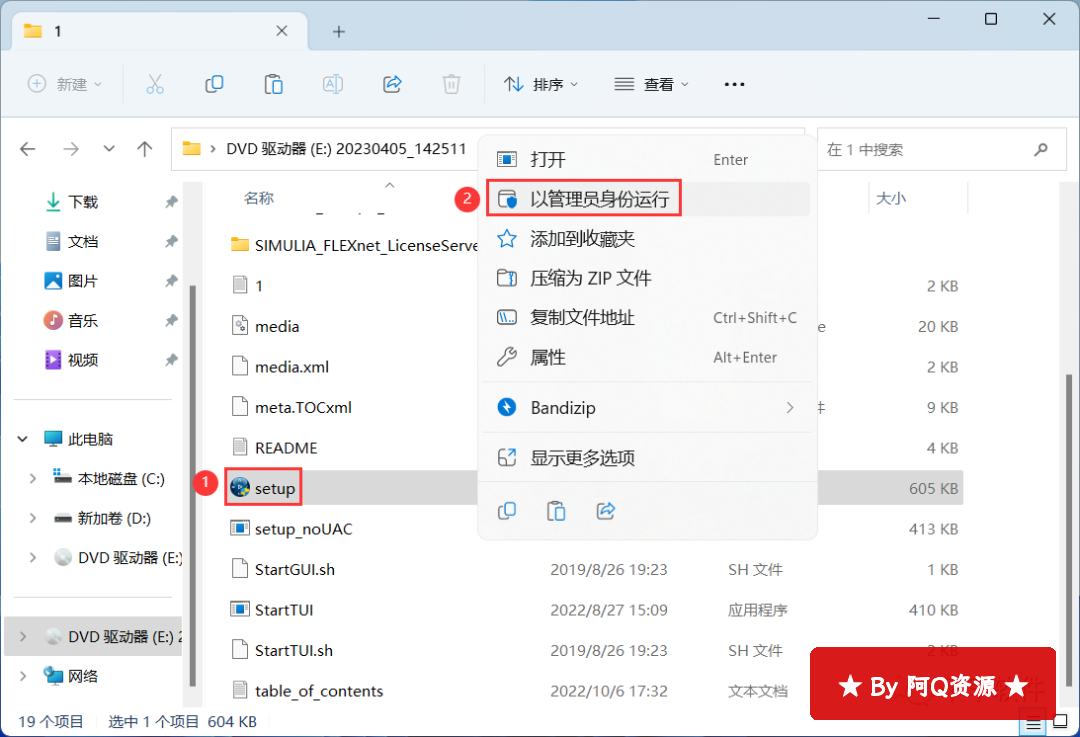This screenshot has width=1080, height=737.
Task: Open a new tab with plus button
Action: click(x=339, y=31)
